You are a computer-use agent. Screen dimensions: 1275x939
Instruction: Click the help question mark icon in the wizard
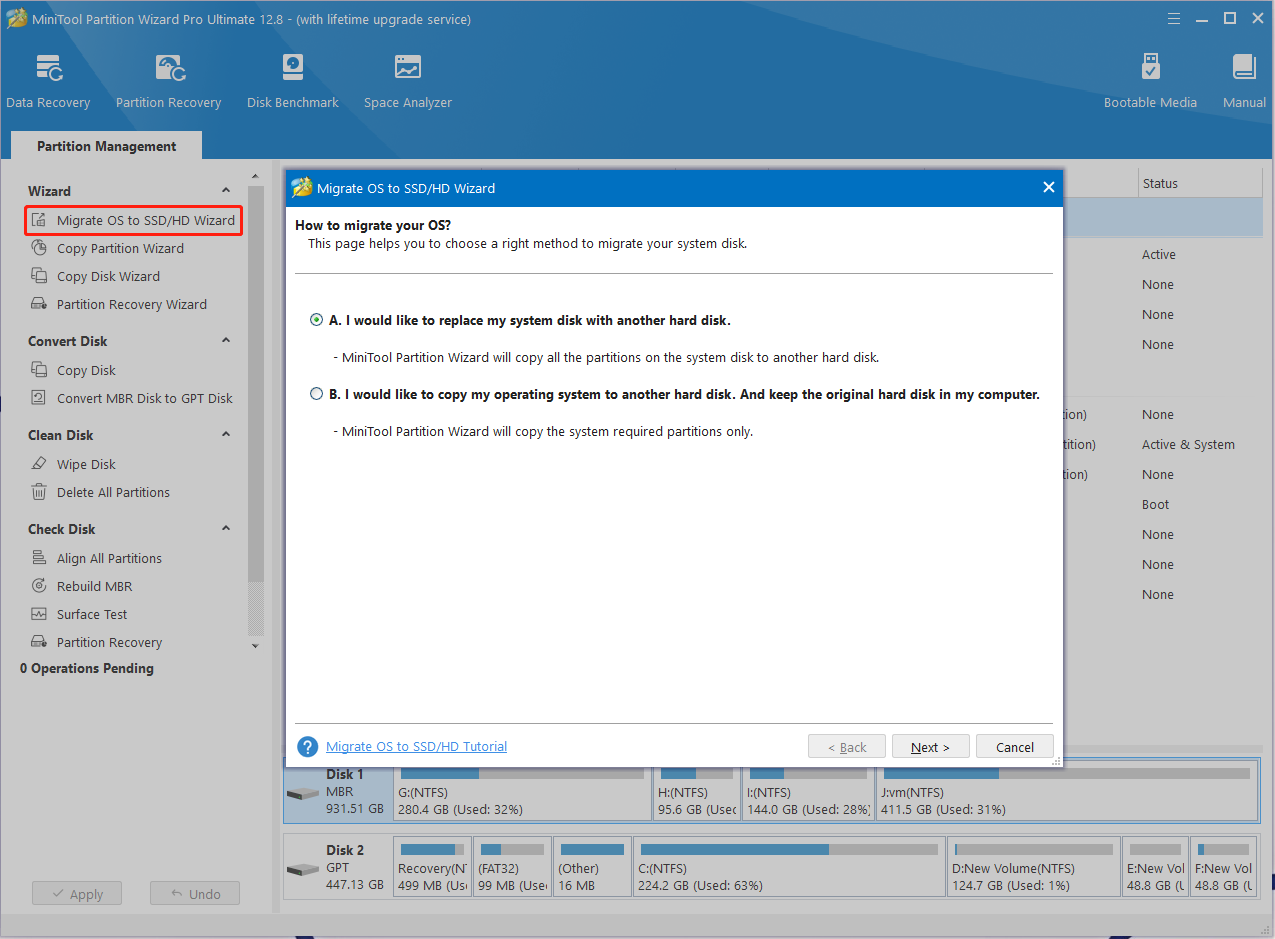click(x=308, y=747)
